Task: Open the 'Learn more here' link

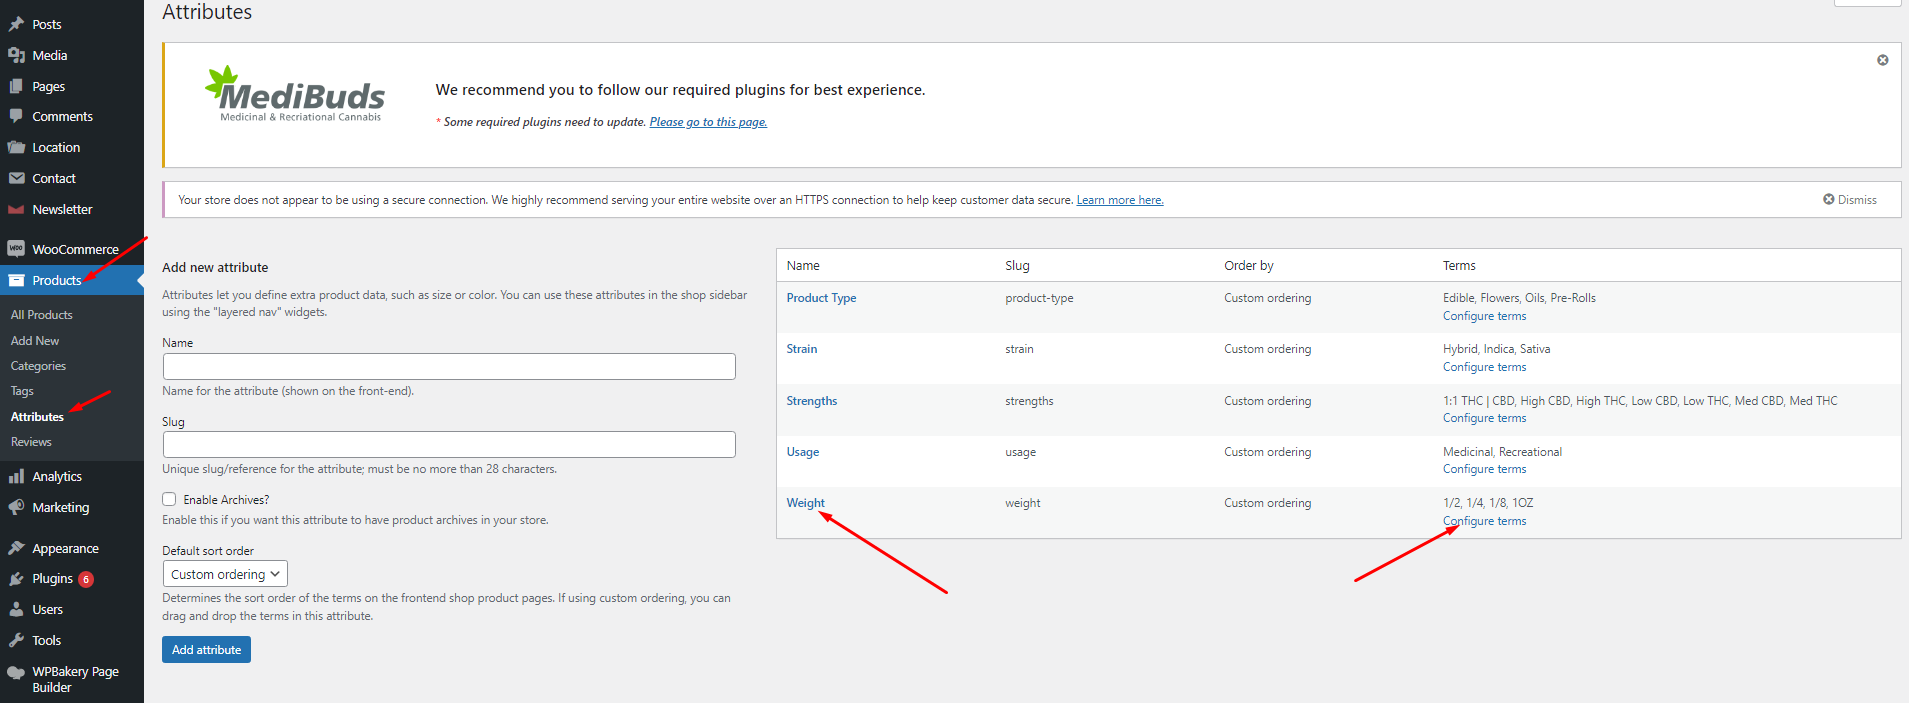Action: [x=1120, y=200]
